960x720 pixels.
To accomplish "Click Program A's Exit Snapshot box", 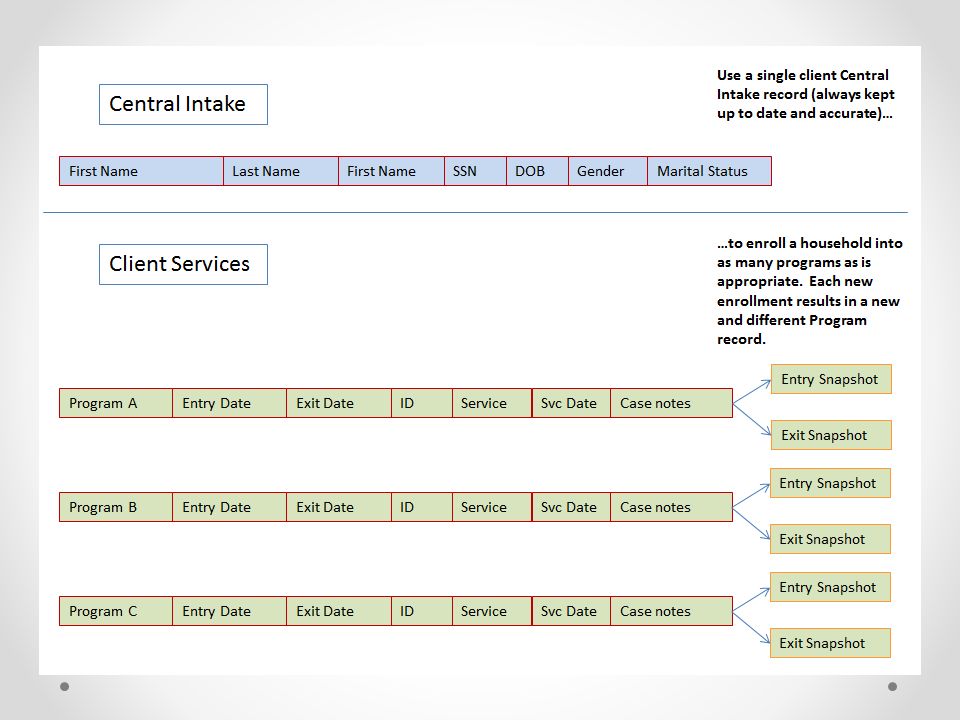I will click(x=831, y=435).
